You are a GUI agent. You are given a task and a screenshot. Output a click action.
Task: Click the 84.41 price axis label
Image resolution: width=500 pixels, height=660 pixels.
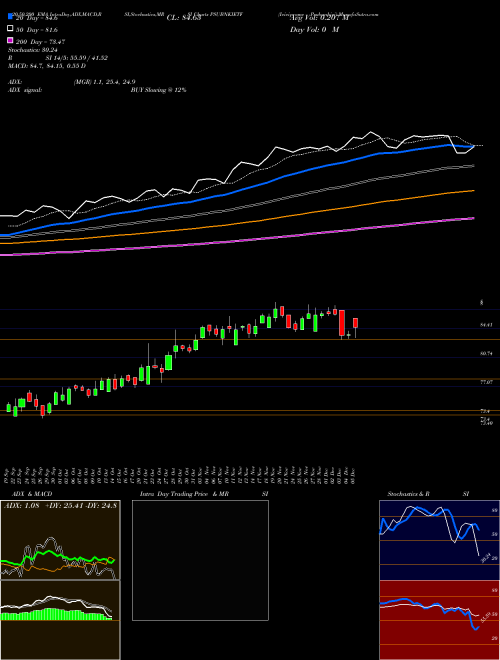click(x=486, y=325)
